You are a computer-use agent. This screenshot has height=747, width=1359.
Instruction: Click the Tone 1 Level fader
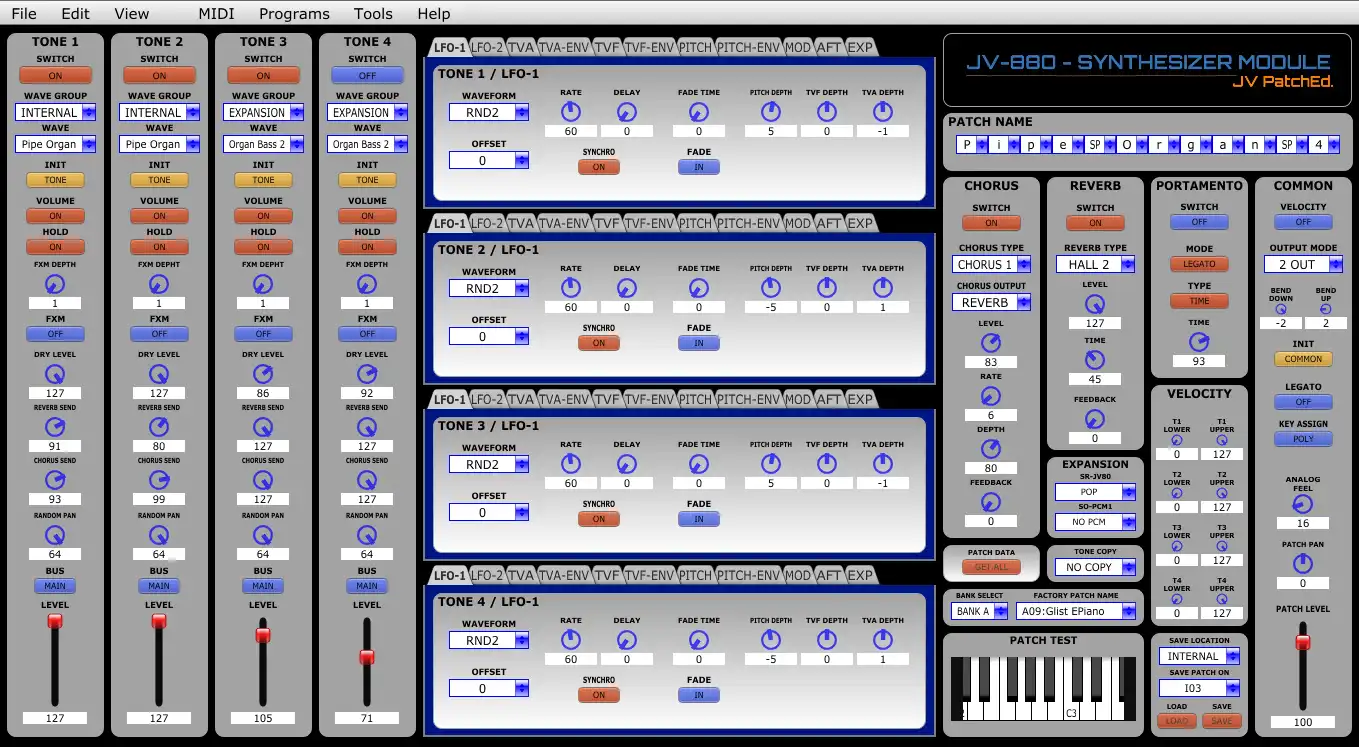click(x=55, y=621)
